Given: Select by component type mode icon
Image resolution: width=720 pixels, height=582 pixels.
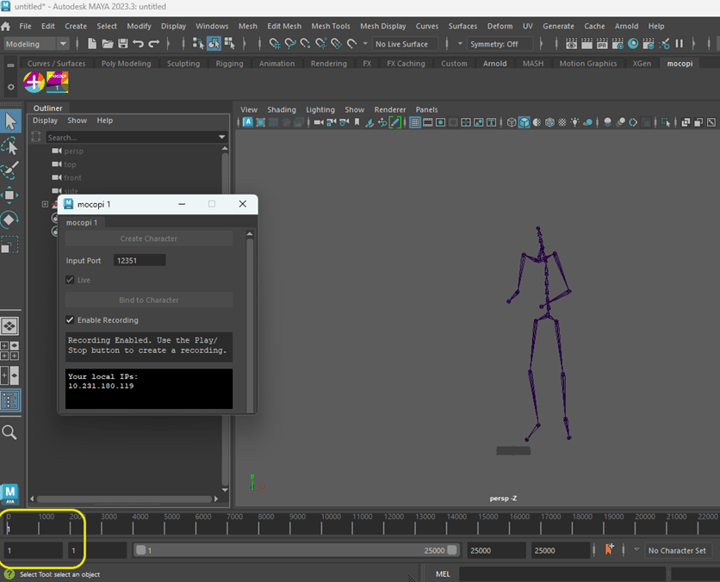Looking at the screenshot, I should (229, 44).
